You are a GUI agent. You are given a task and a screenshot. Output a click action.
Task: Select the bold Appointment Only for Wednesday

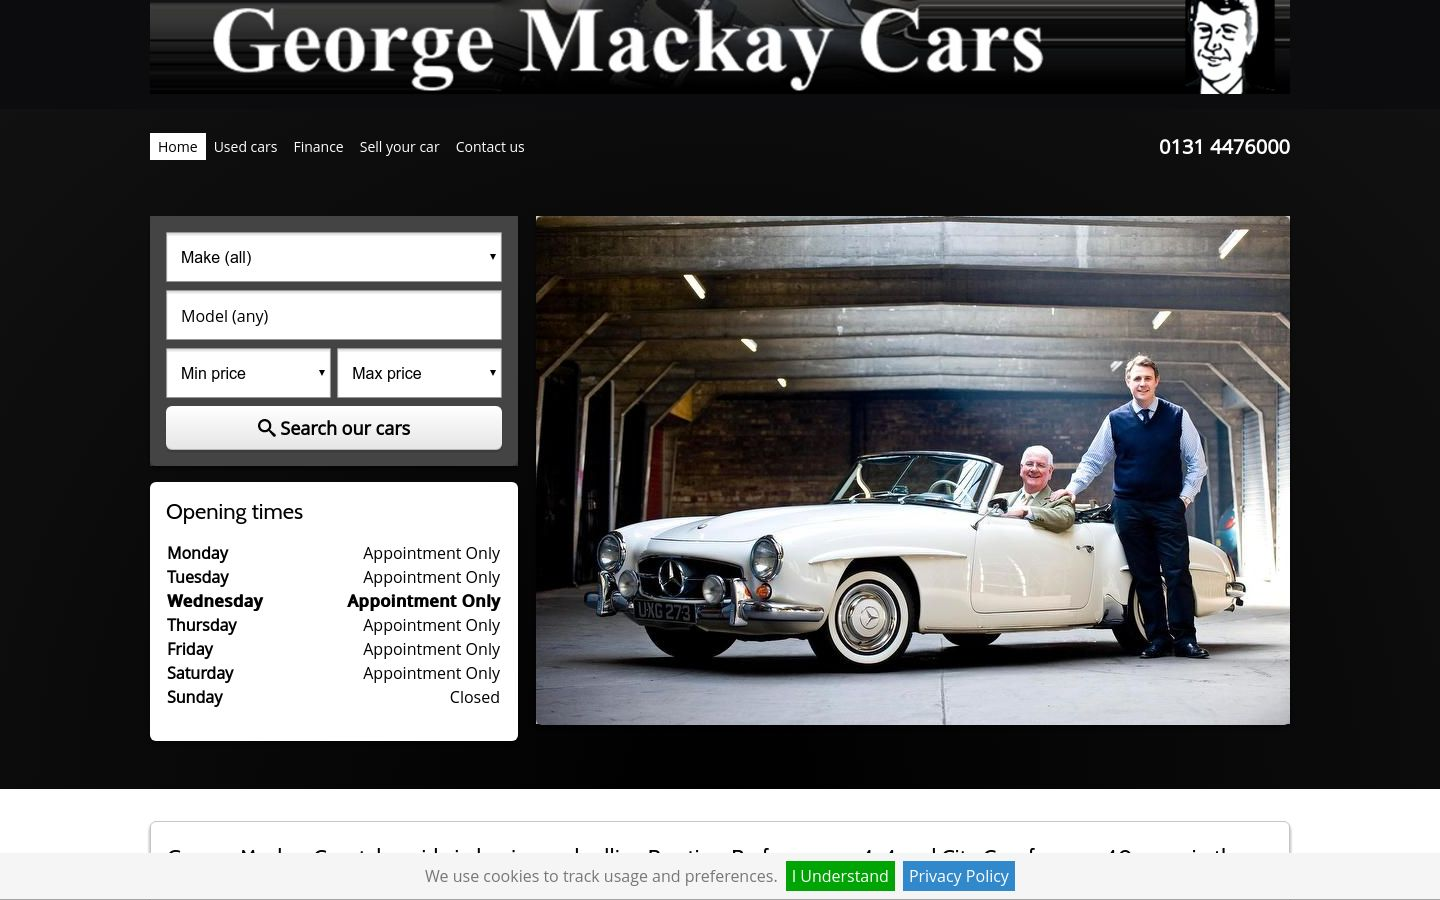(x=424, y=601)
